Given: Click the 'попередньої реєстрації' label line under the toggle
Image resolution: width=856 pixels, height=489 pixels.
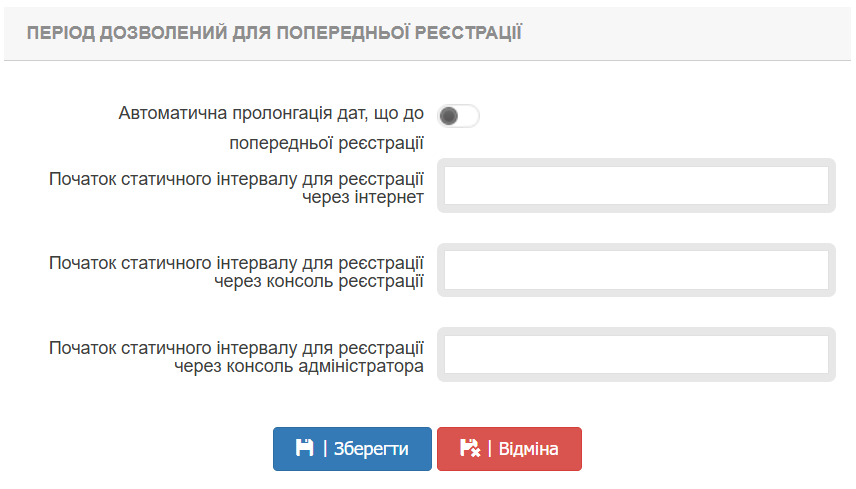Looking at the screenshot, I should click(x=326, y=143).
